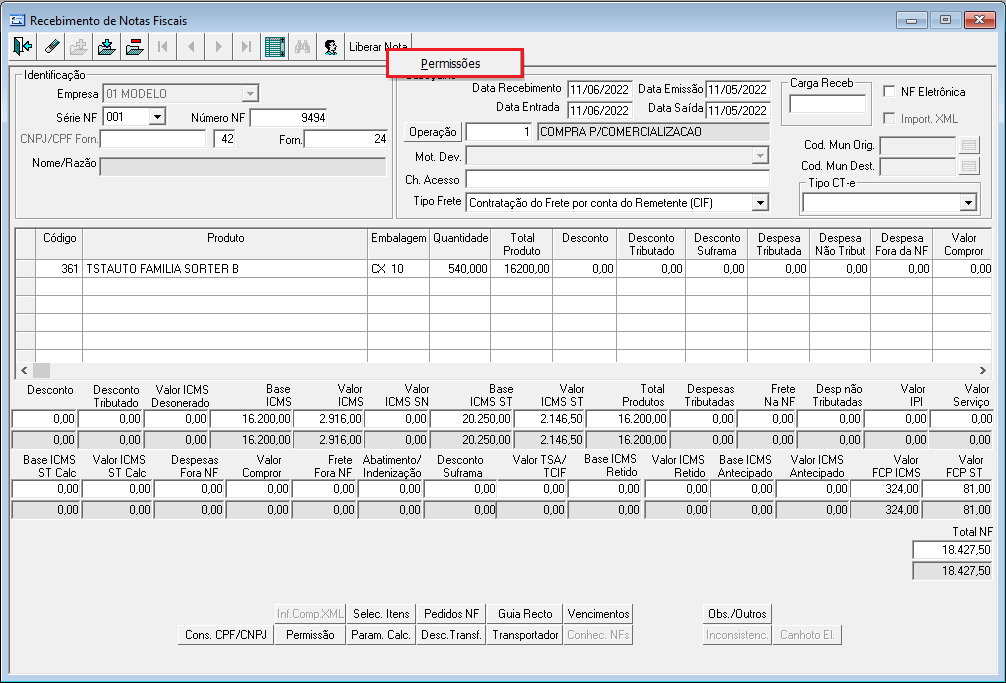Click the save to folder icon
Viewport: 1006px width, 683px height.
[x=107, y=46]
